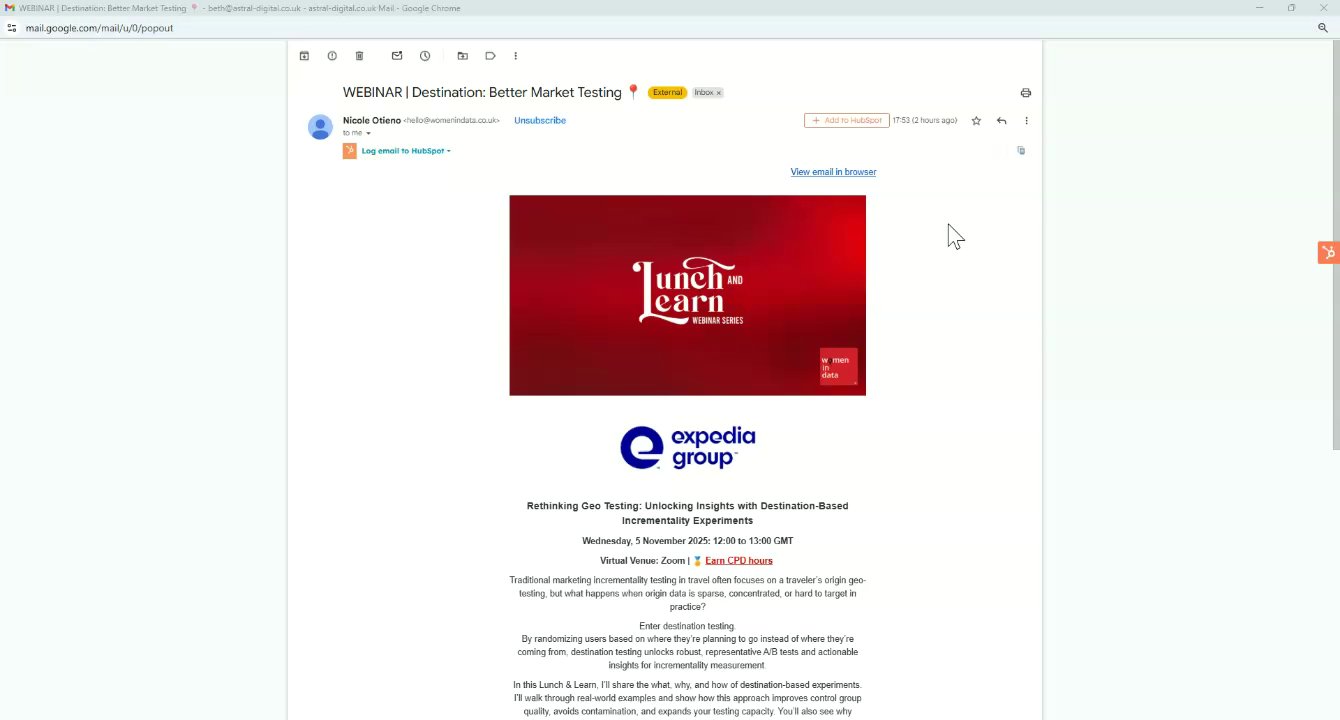Archive this email
Image resolution: width=1340 pixels, height=720 pixels.
(304, 56)
